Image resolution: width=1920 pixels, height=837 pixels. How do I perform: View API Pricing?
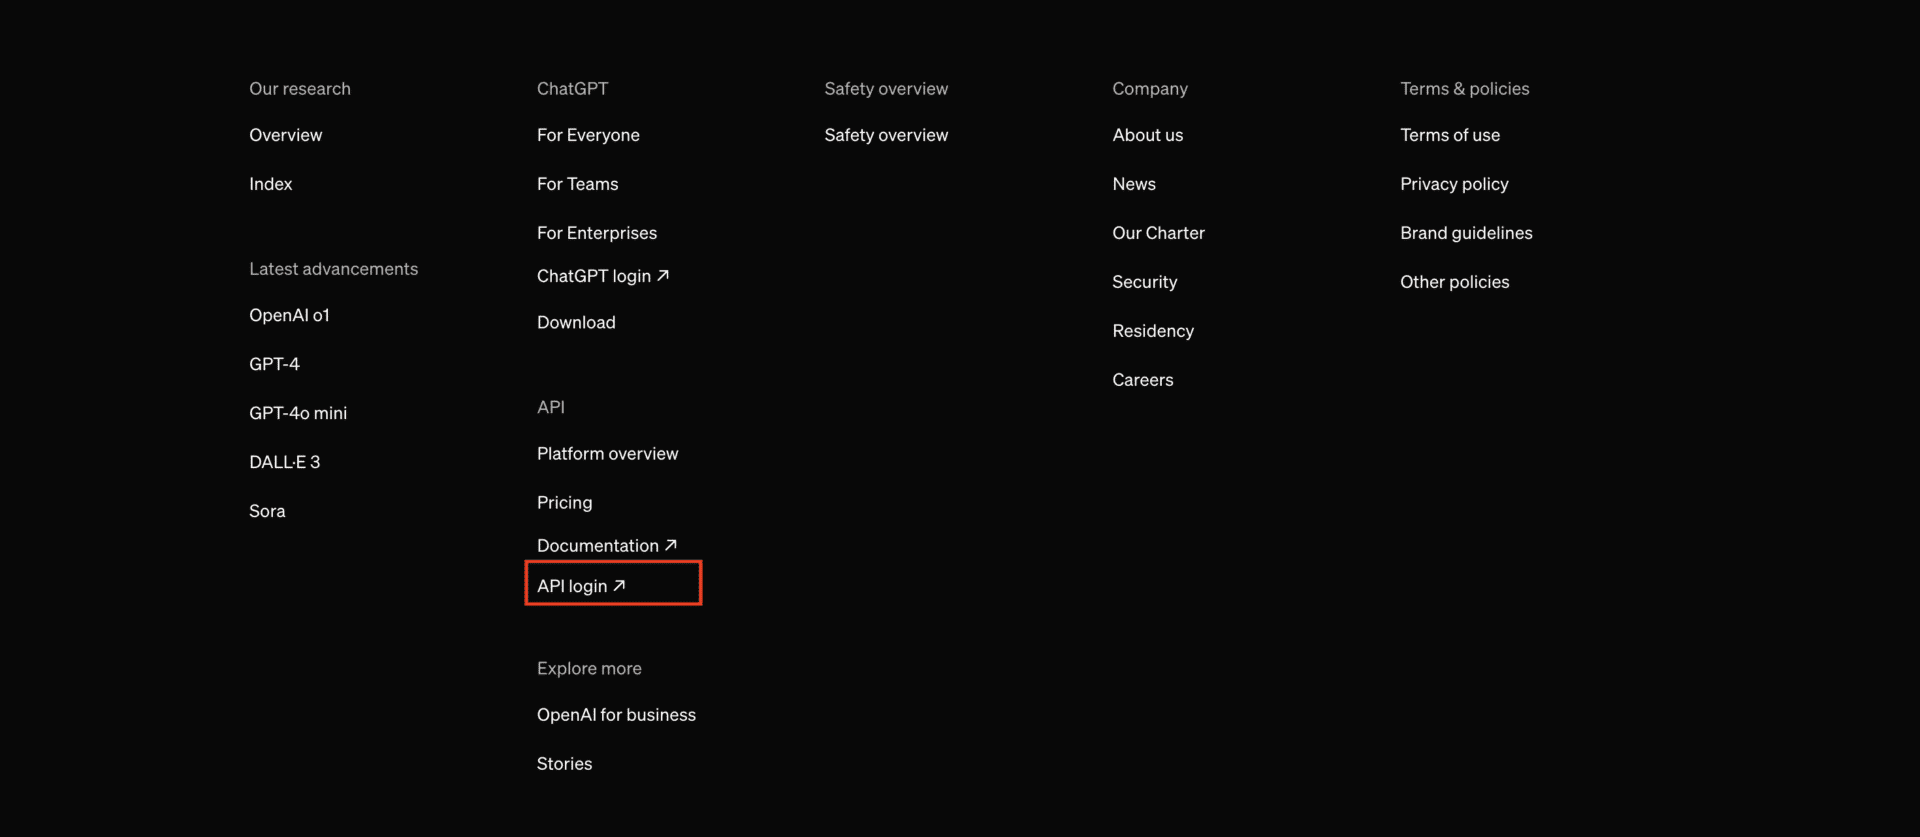pos(564,503)
